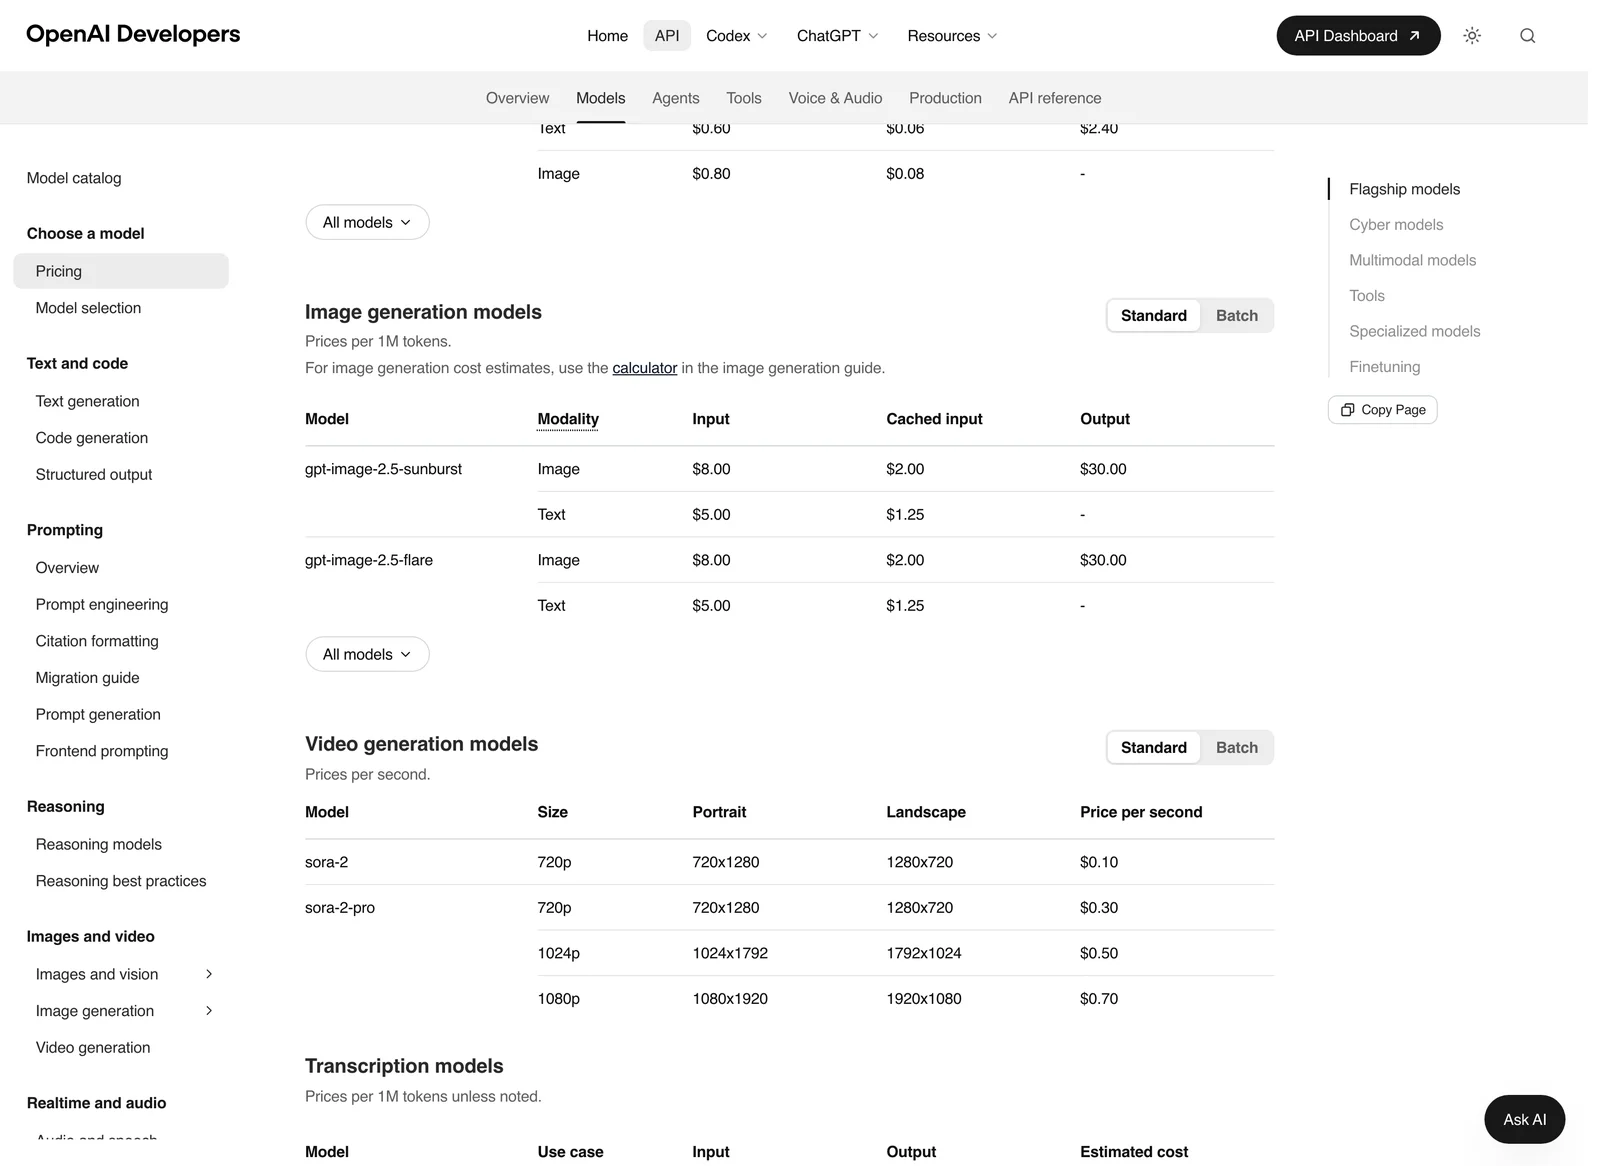The width and height of the screenshot is (1600, 1166).
Task: Toggle the light/dark theme sun icon
Action: tap(1472, 36)
